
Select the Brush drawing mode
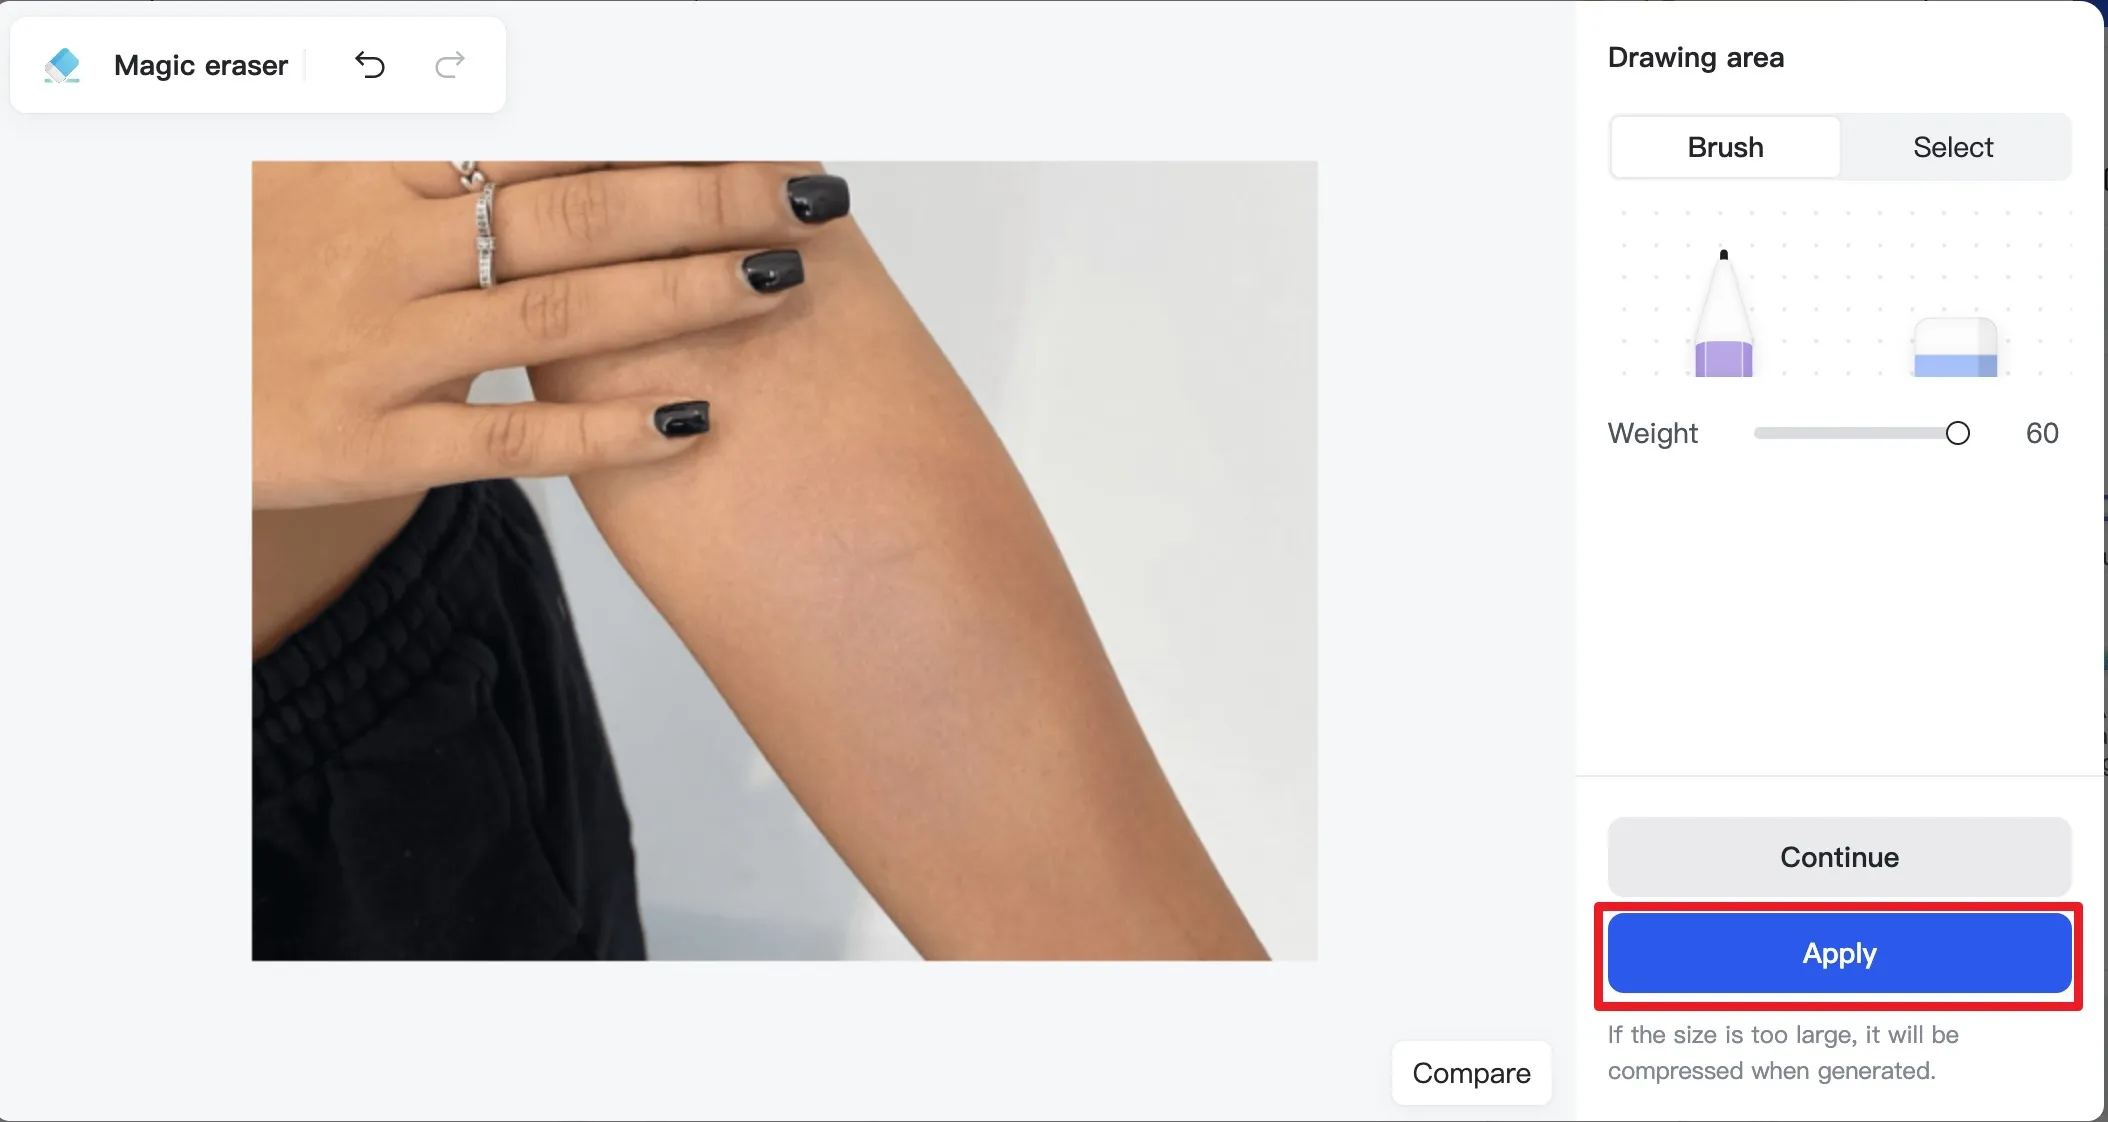[1725, 145]
